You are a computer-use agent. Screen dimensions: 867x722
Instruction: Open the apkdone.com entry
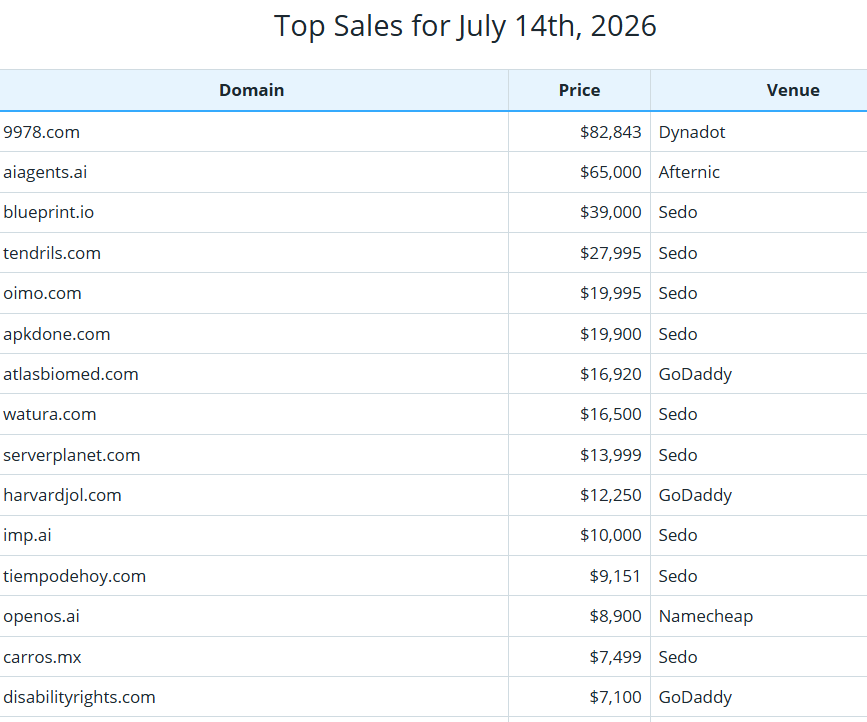pyautogui.click(x=56, y=334)
